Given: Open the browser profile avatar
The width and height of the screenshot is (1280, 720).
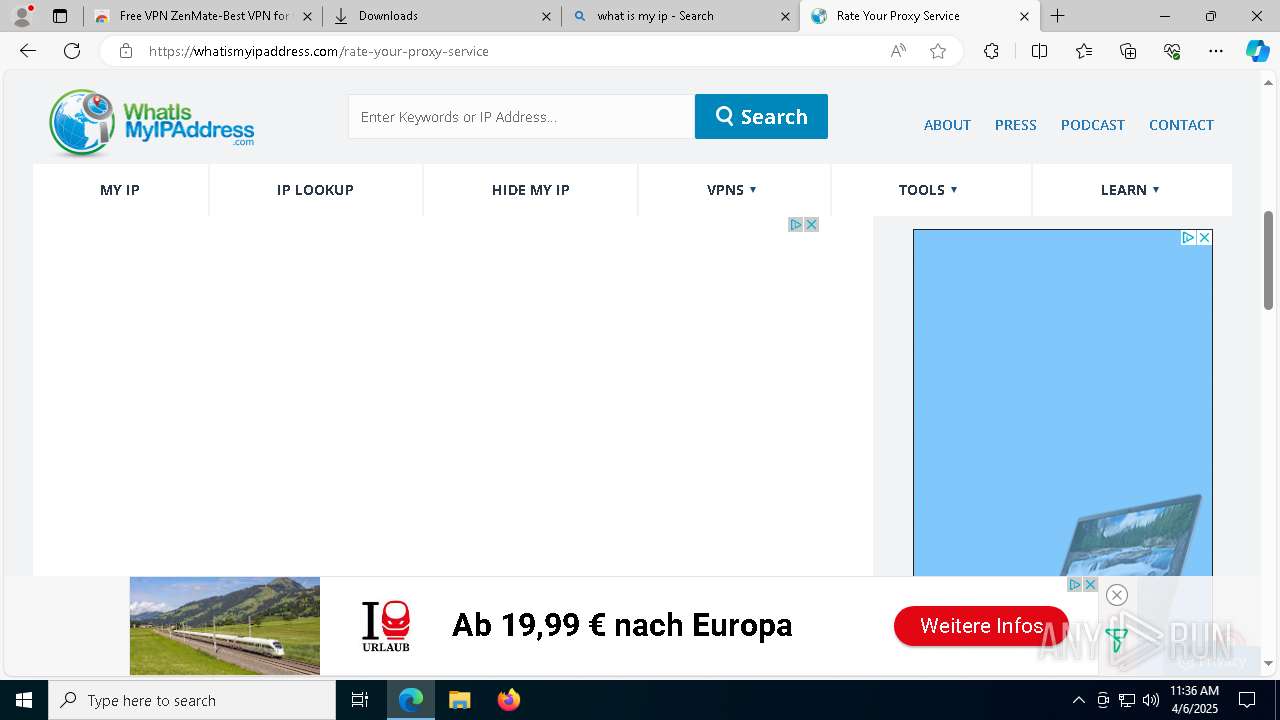Looking at the screenshot, I should [22, 16].
